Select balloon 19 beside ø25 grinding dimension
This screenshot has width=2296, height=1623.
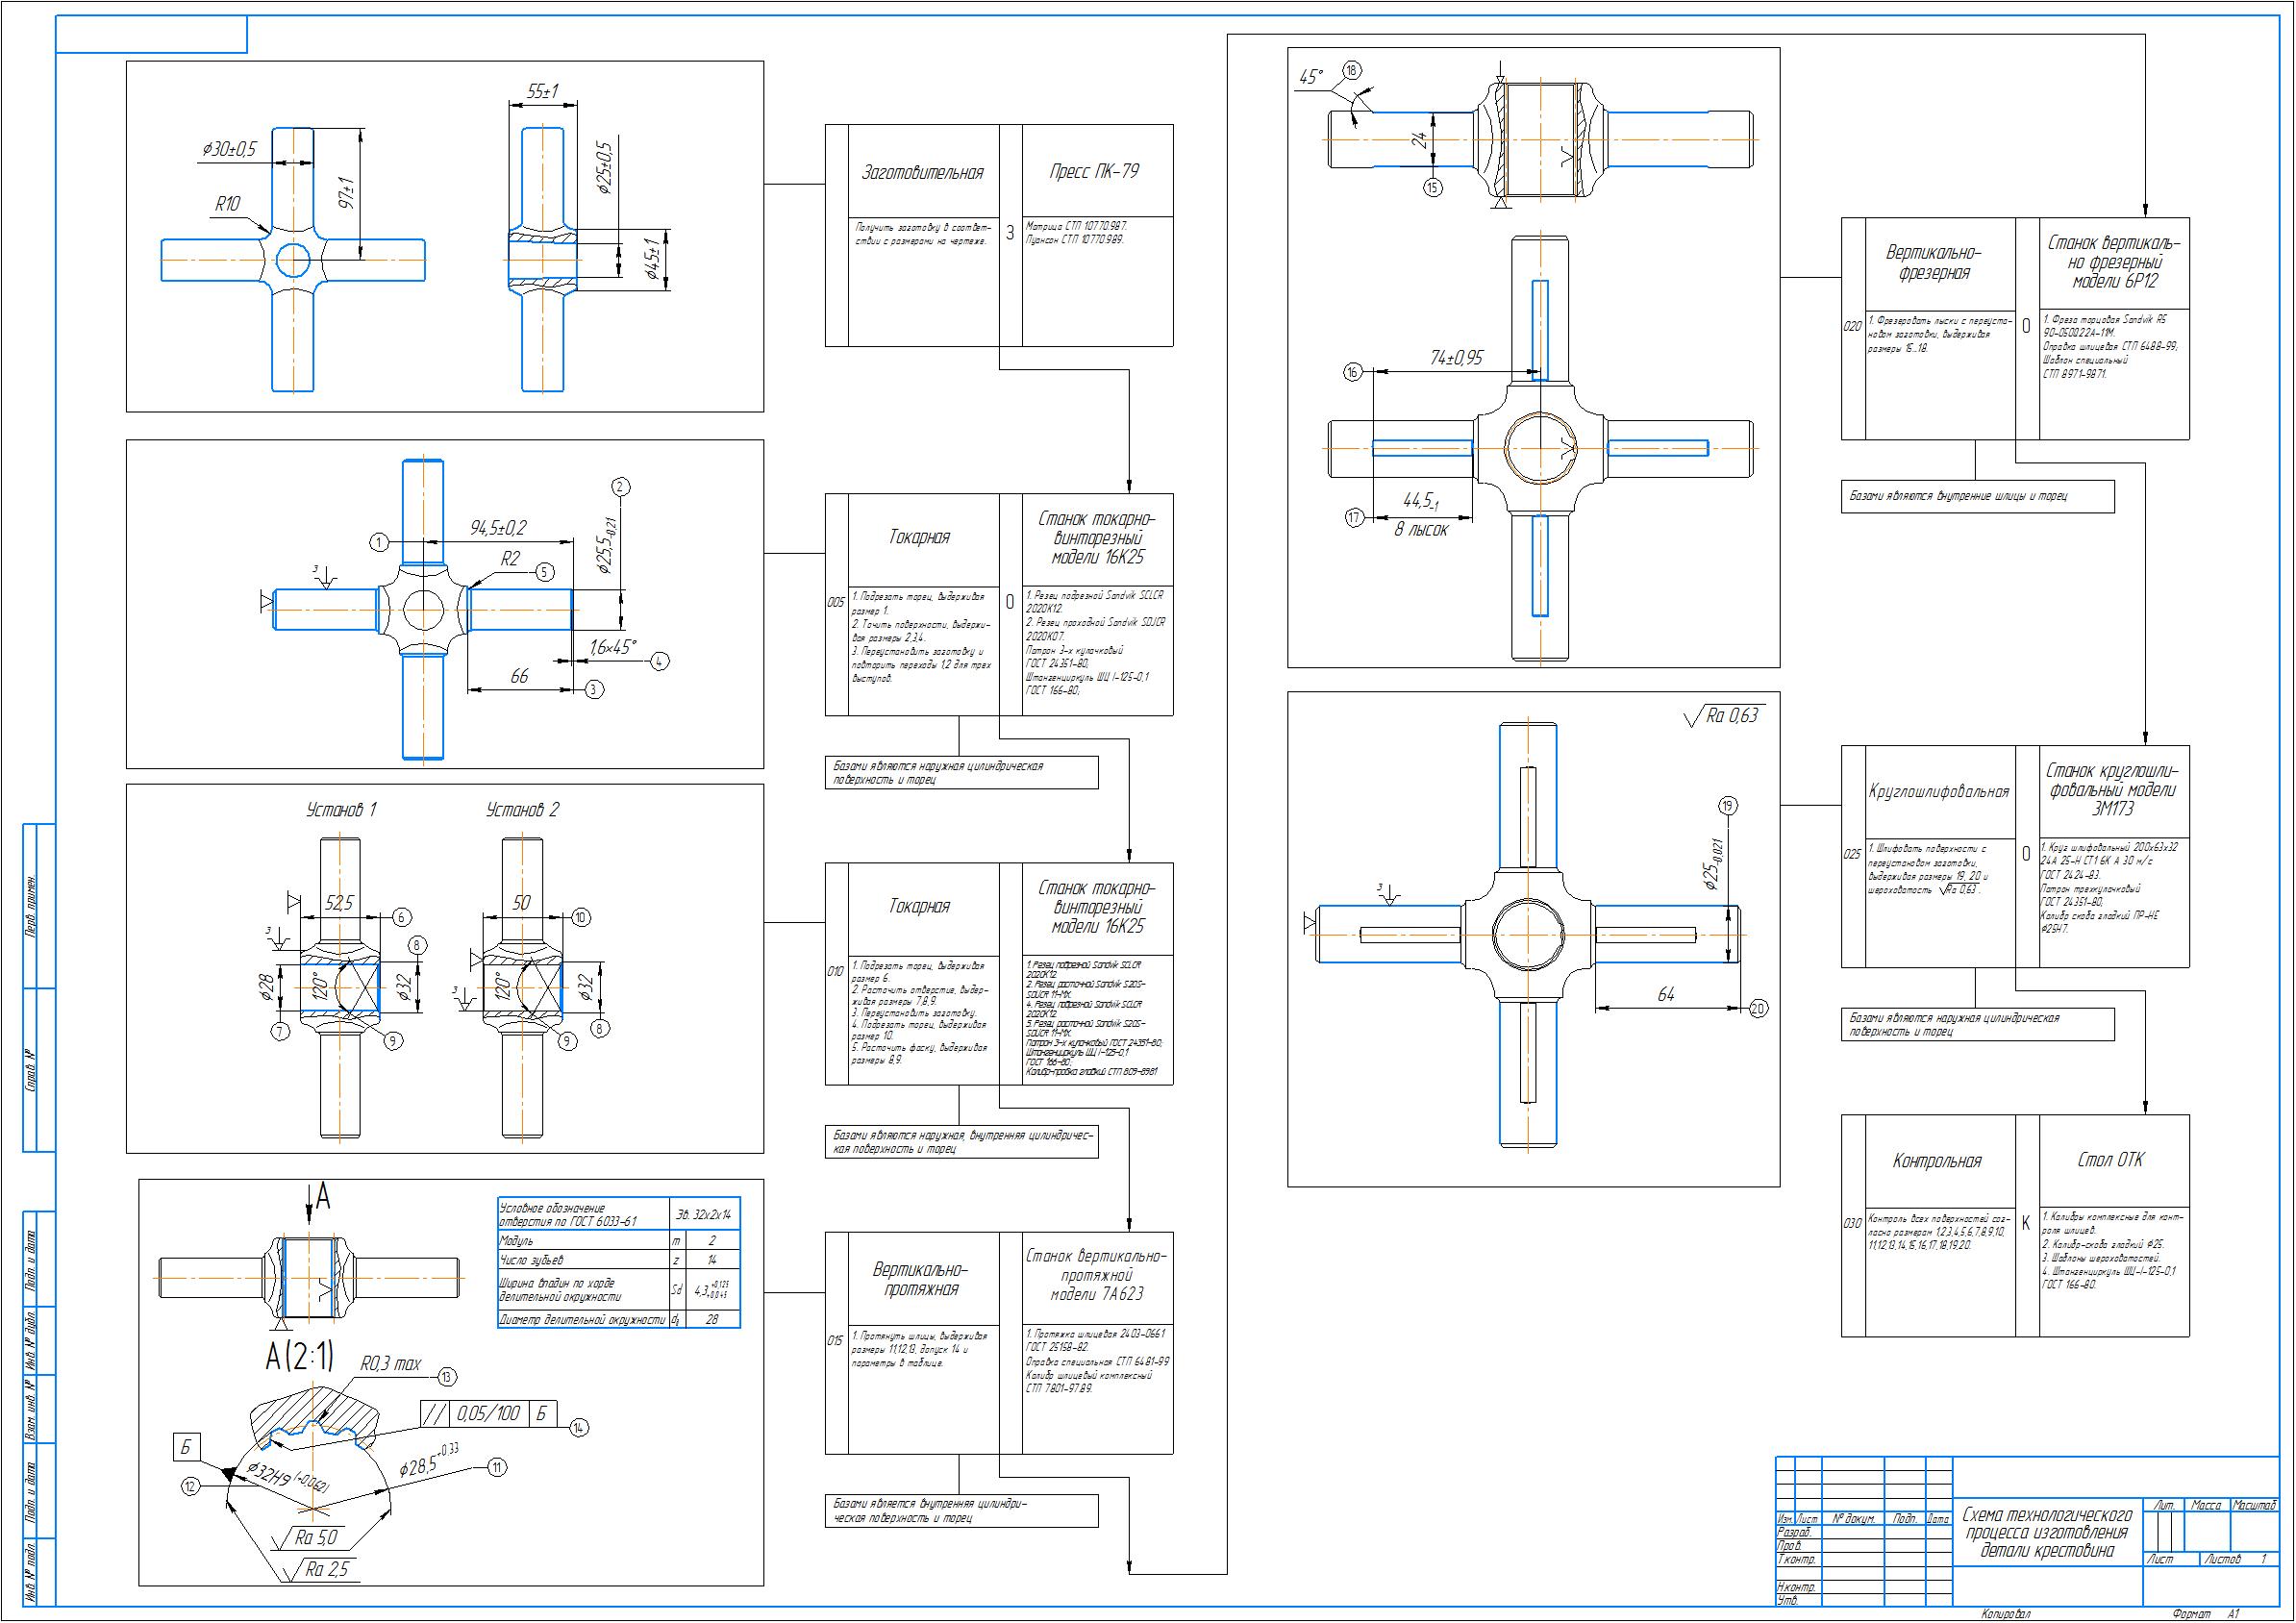coord(1727,806)
